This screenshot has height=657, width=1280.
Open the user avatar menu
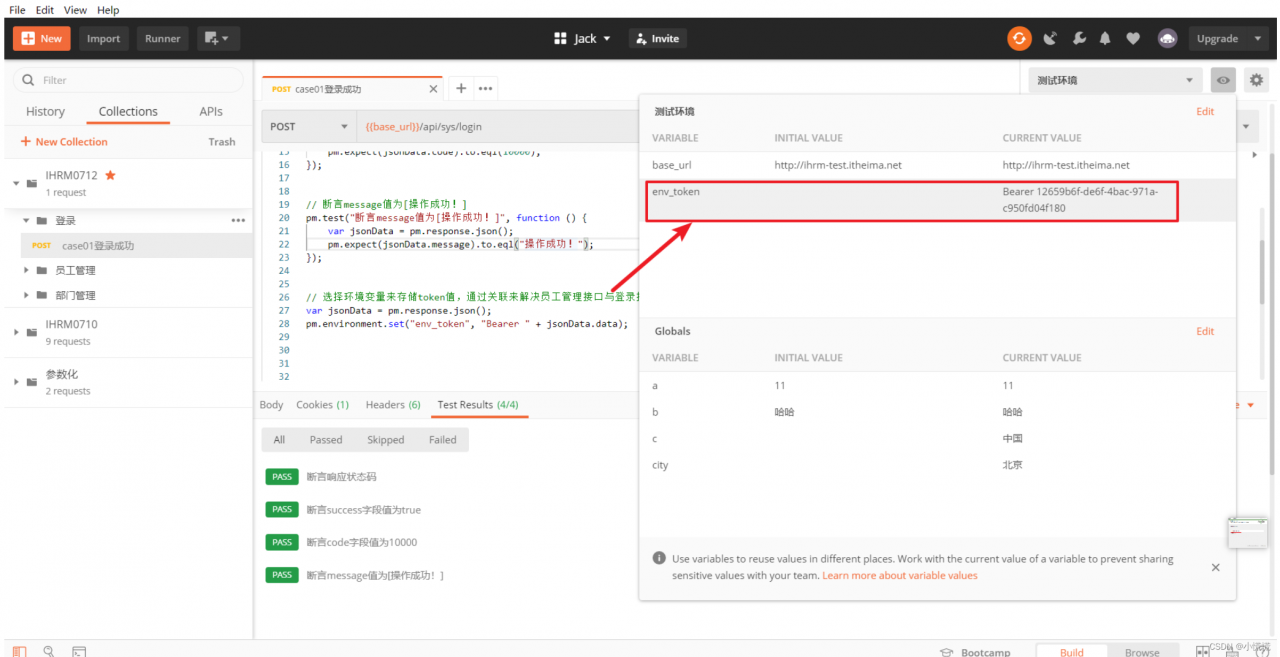1168,39
